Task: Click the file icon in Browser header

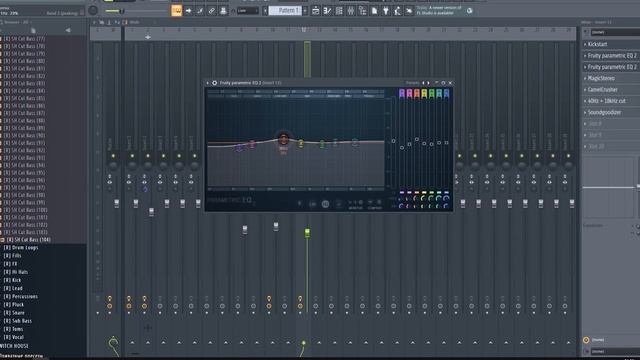Action: 33,30
